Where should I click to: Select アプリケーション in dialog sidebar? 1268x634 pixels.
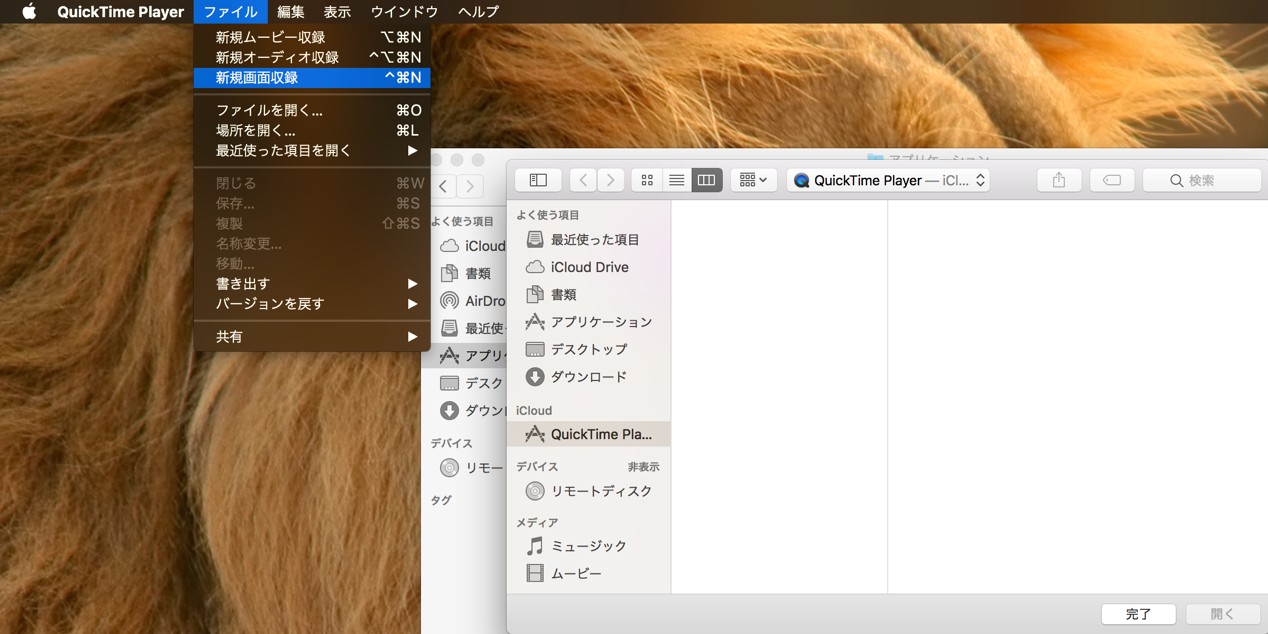click(589, 321)
